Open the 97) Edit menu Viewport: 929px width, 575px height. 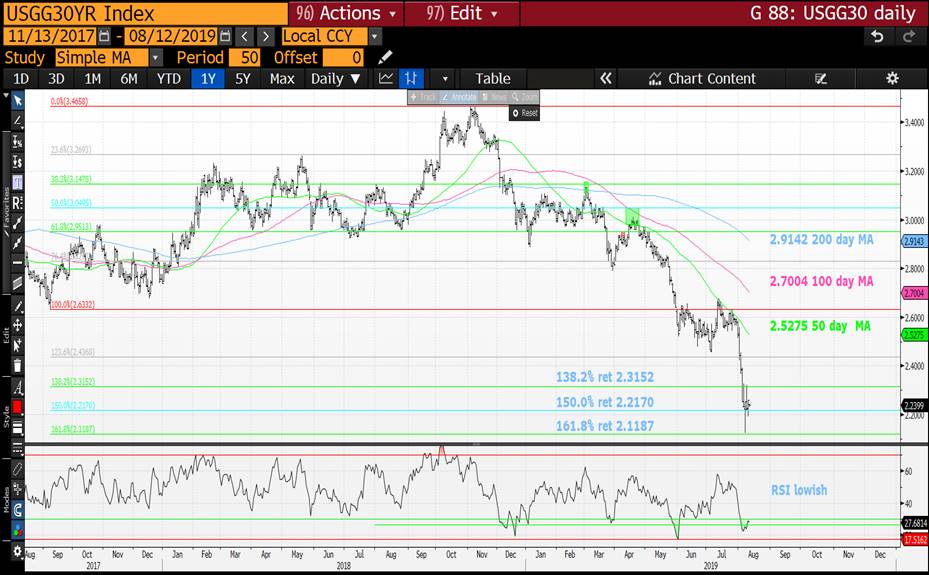pyautogui.click(x=462, y=13)
